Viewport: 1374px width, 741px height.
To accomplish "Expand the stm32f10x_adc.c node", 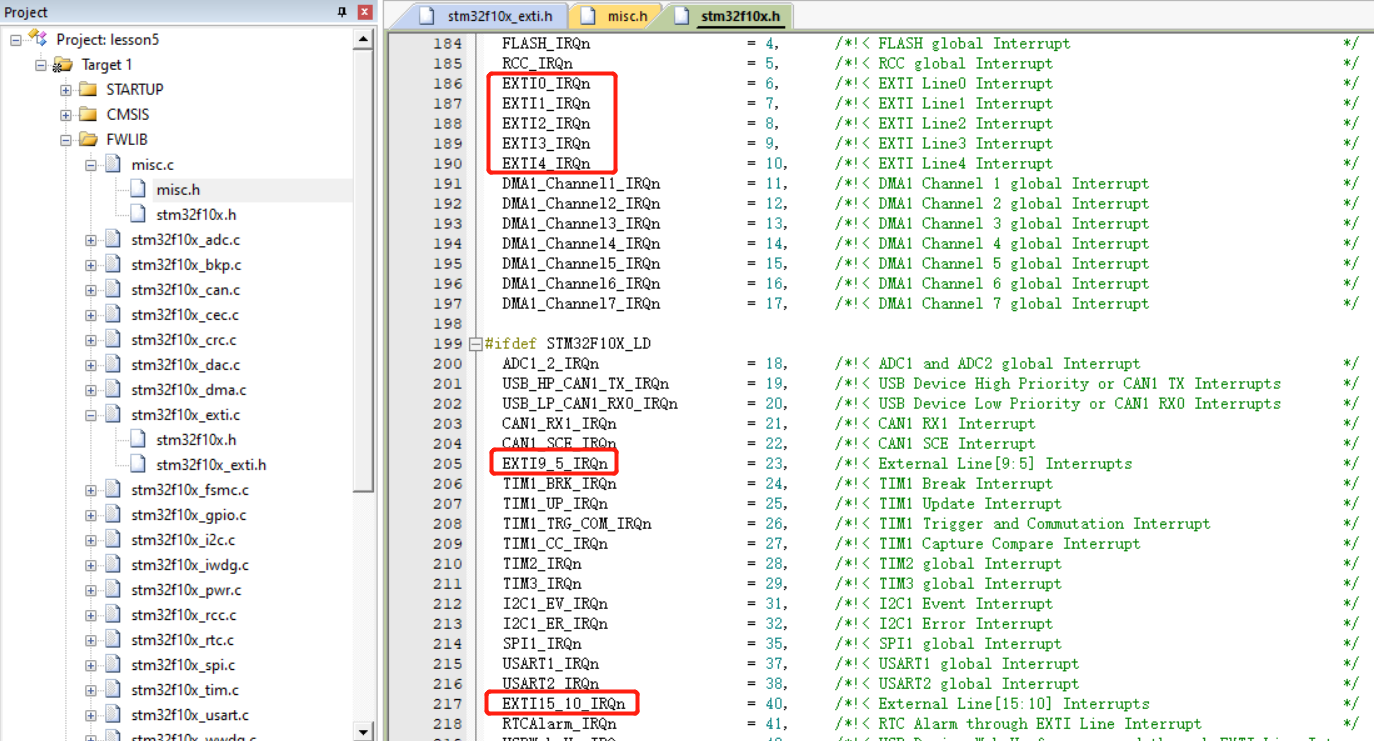I will (91, 240).
